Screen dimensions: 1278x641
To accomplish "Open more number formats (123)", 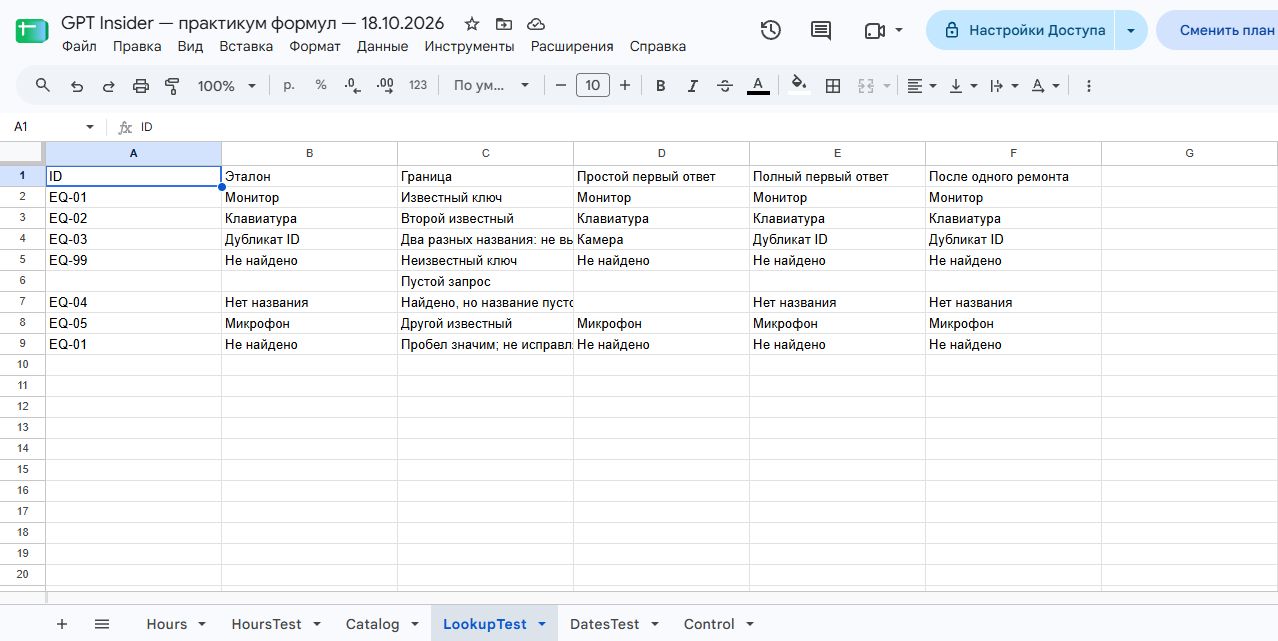I will [x=418, y=86].
